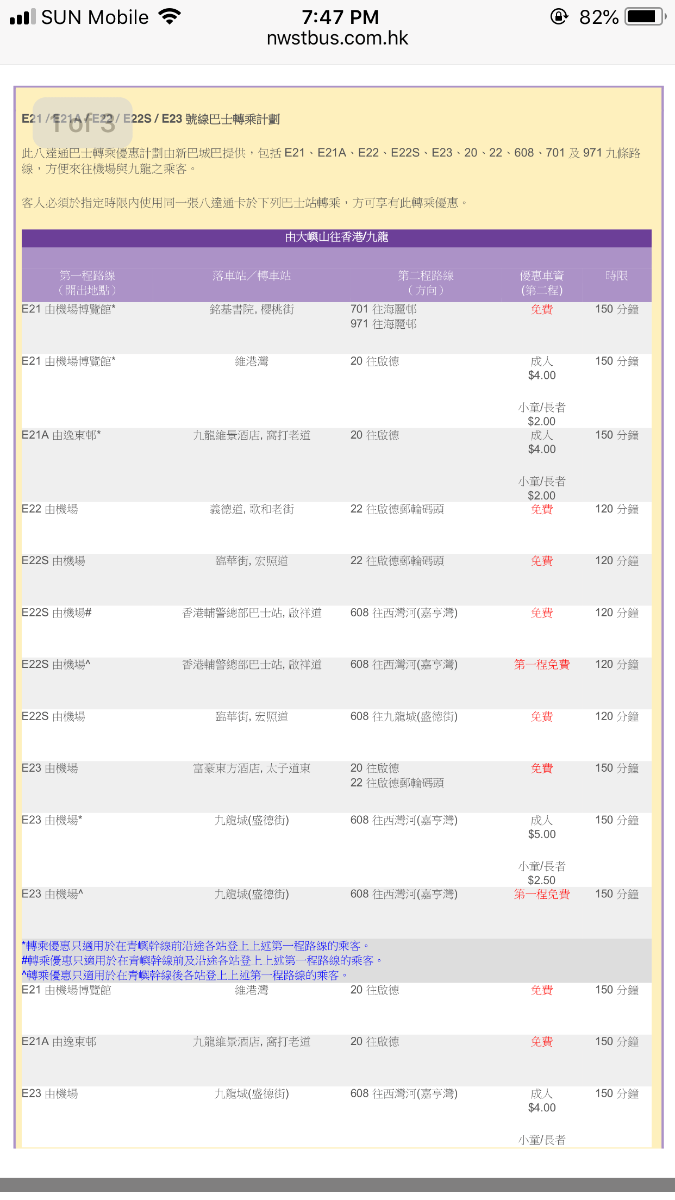
Task: Tap the '$5.00' adult fare
Action: [x=542, y=835]
